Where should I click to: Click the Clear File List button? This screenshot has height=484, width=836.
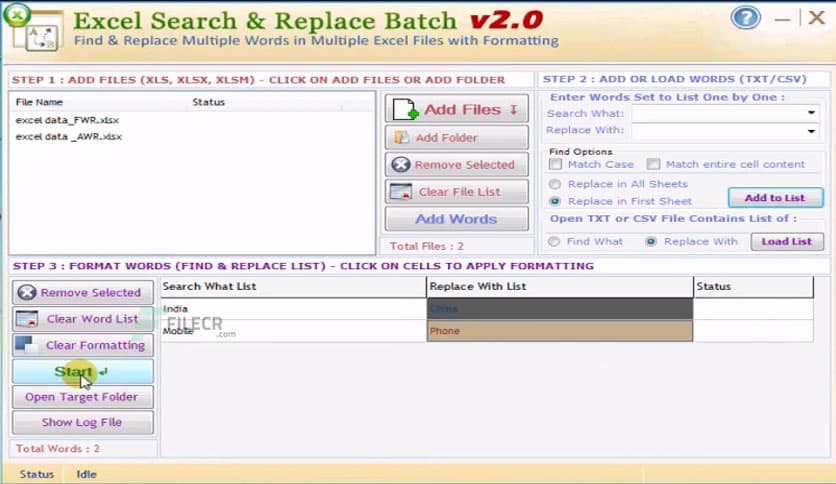tap(457, 191)
